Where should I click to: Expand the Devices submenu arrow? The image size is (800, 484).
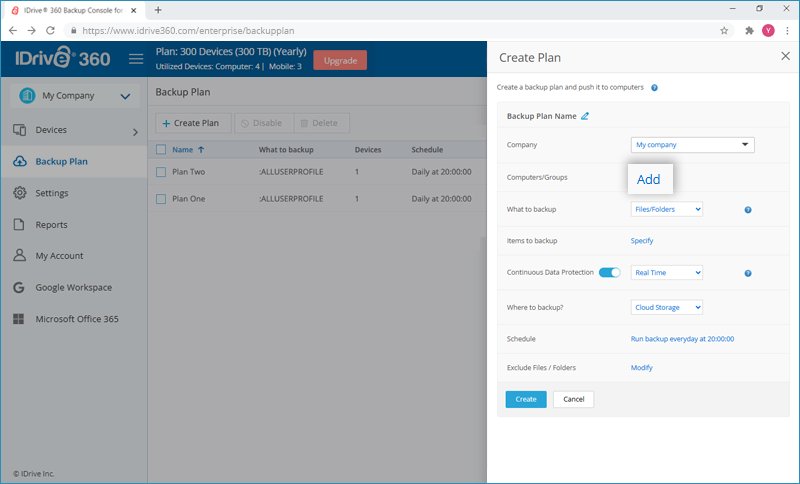(x=135, y=132)
